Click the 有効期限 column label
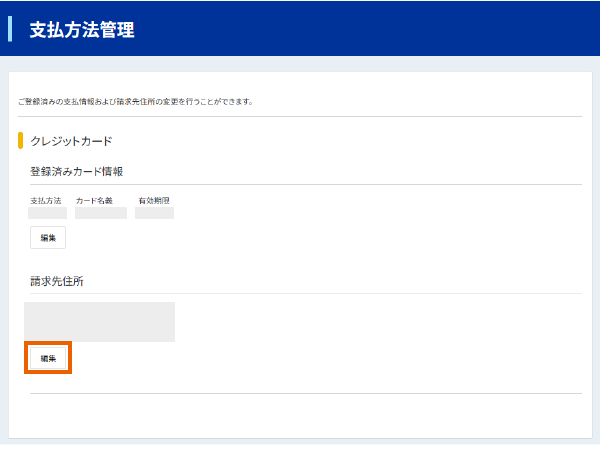The height and width of the screenshot is (457, 600). coord(153,201)
